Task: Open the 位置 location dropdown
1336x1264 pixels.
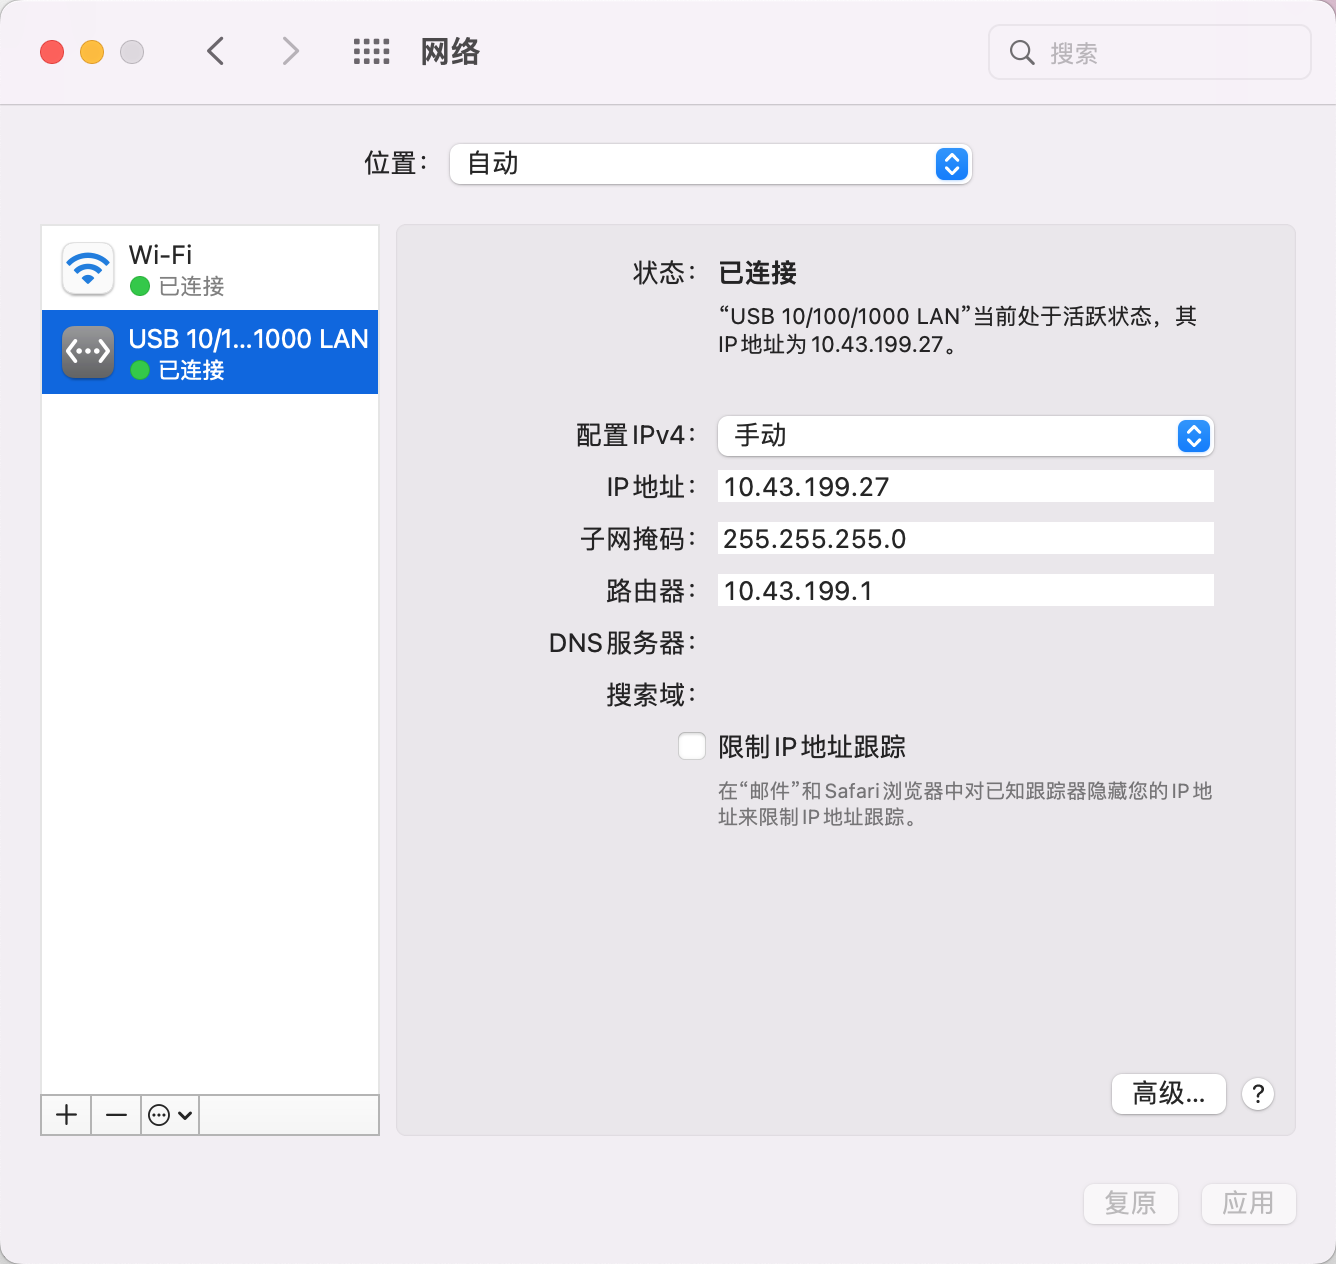Action: 710,164
